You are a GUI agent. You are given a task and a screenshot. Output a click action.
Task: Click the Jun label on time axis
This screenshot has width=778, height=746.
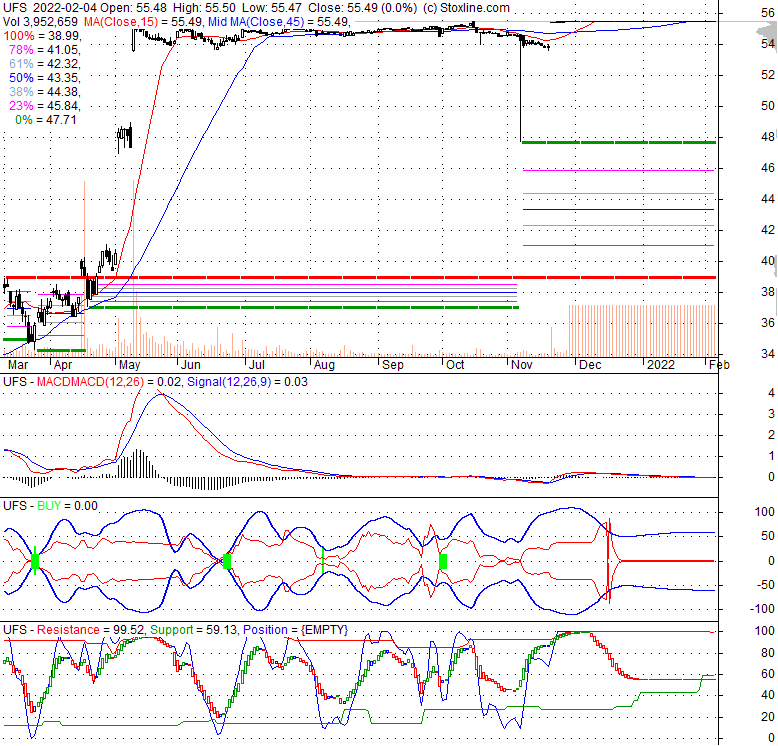[x=191, y=365]
